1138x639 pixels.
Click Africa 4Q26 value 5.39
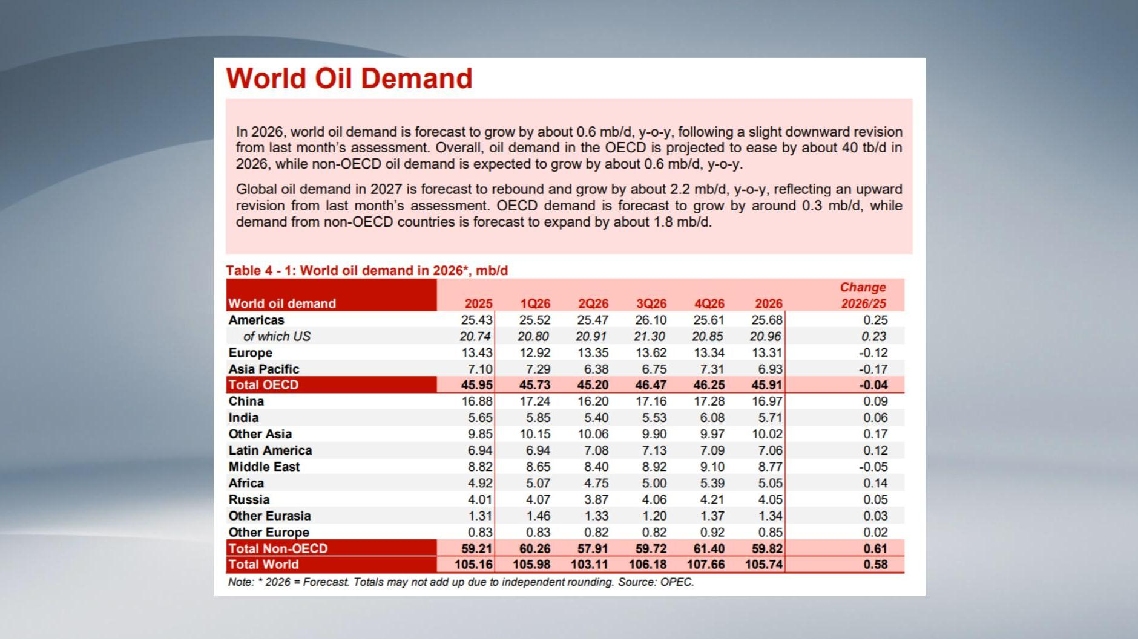(x=713, y=483)
